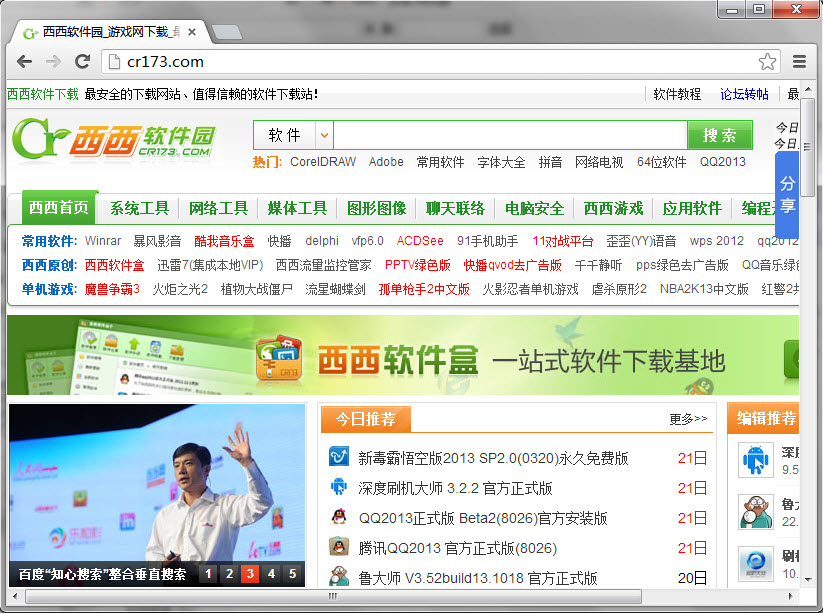The width and height of the screenshot is (823, 613).
Task: Open the 西西首页 nav tab
Action: click(59, 208)
